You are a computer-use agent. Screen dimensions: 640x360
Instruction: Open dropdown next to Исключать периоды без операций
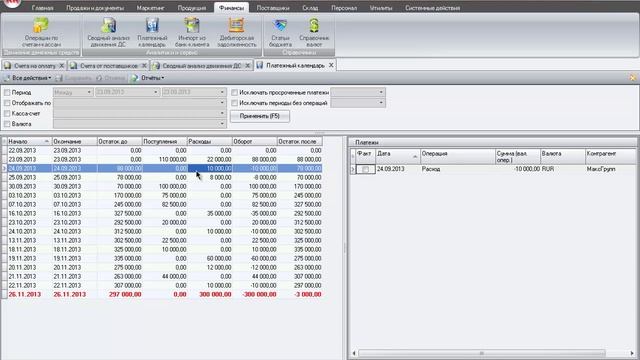pos(381,103)
